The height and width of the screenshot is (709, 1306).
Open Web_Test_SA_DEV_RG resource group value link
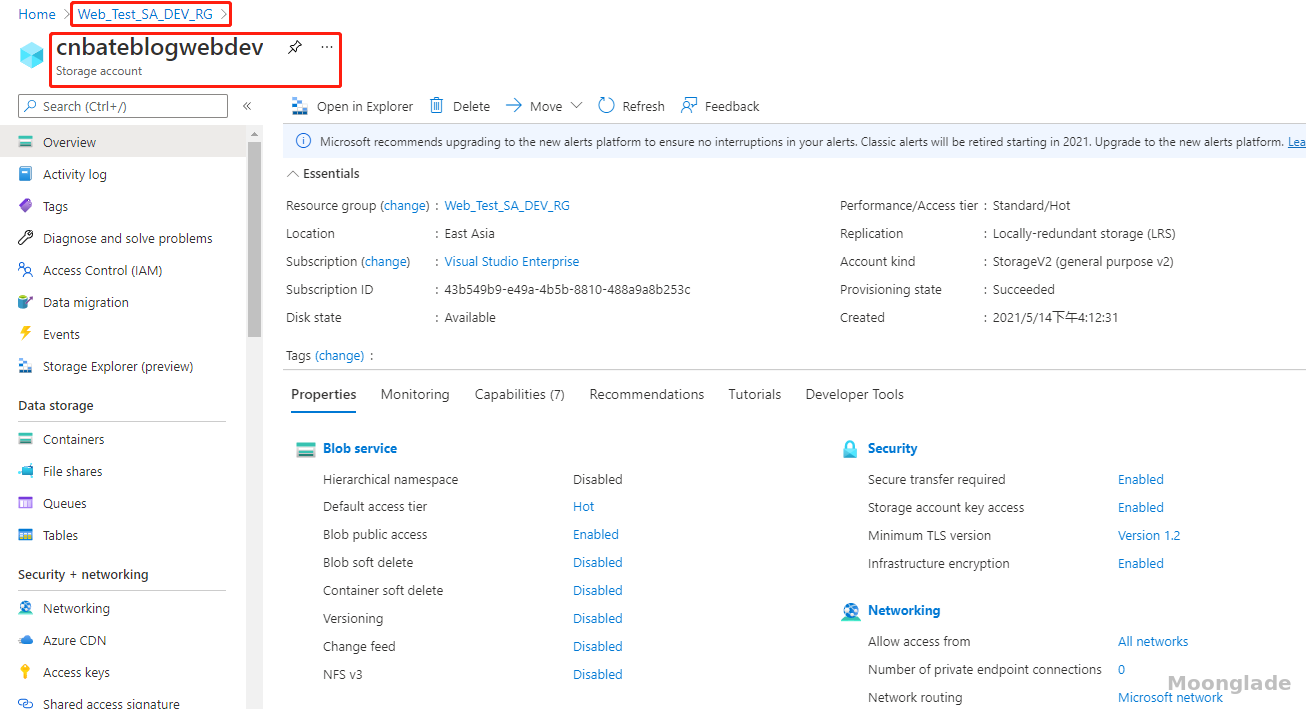click(x=507, y=205)
